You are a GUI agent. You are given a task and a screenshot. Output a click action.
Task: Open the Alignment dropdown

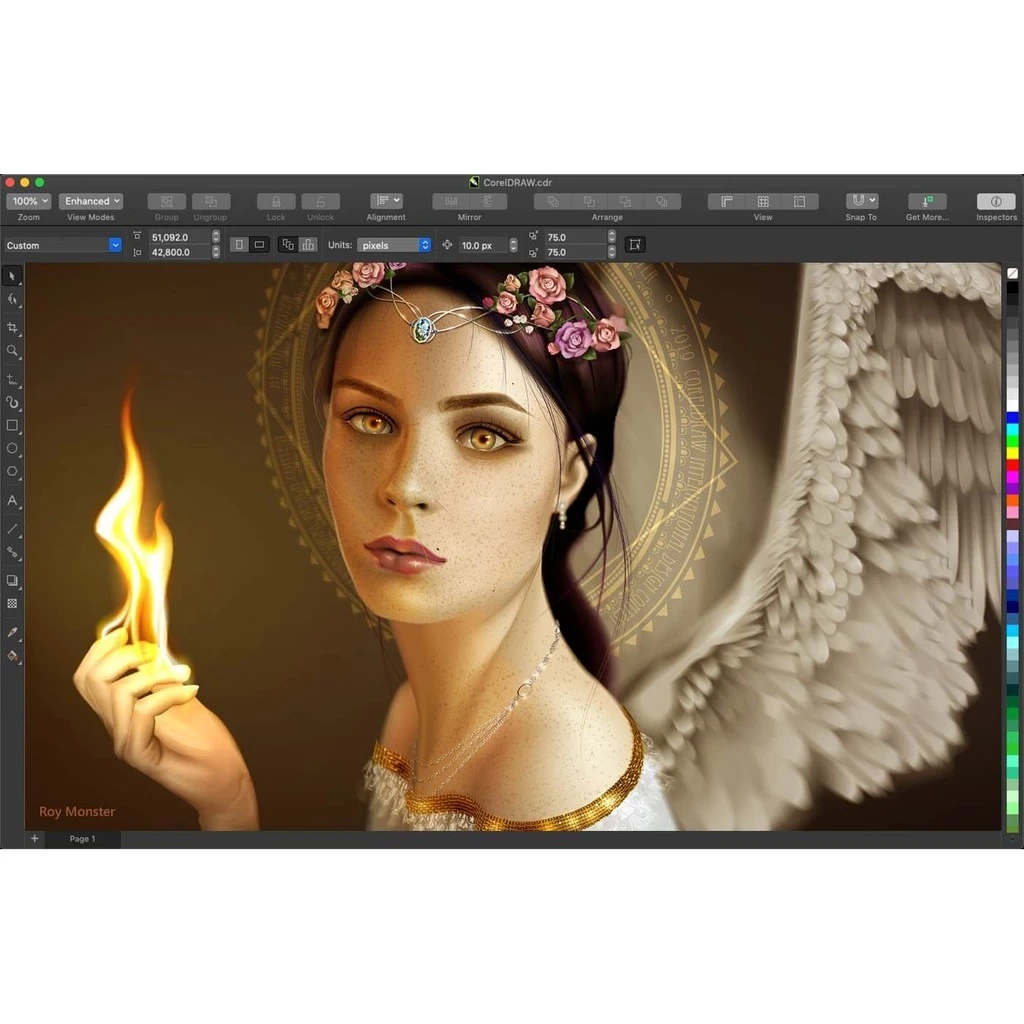coord(386,200)
